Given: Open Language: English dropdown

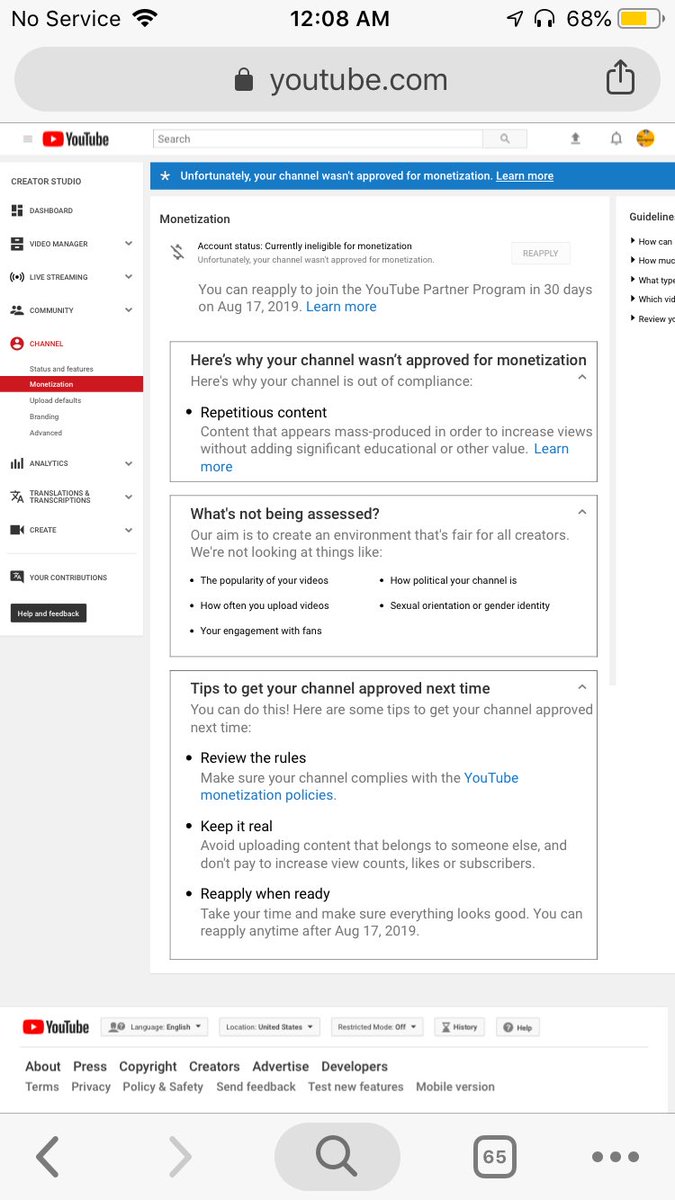Looking at the screenshot, I should 154,1027.
